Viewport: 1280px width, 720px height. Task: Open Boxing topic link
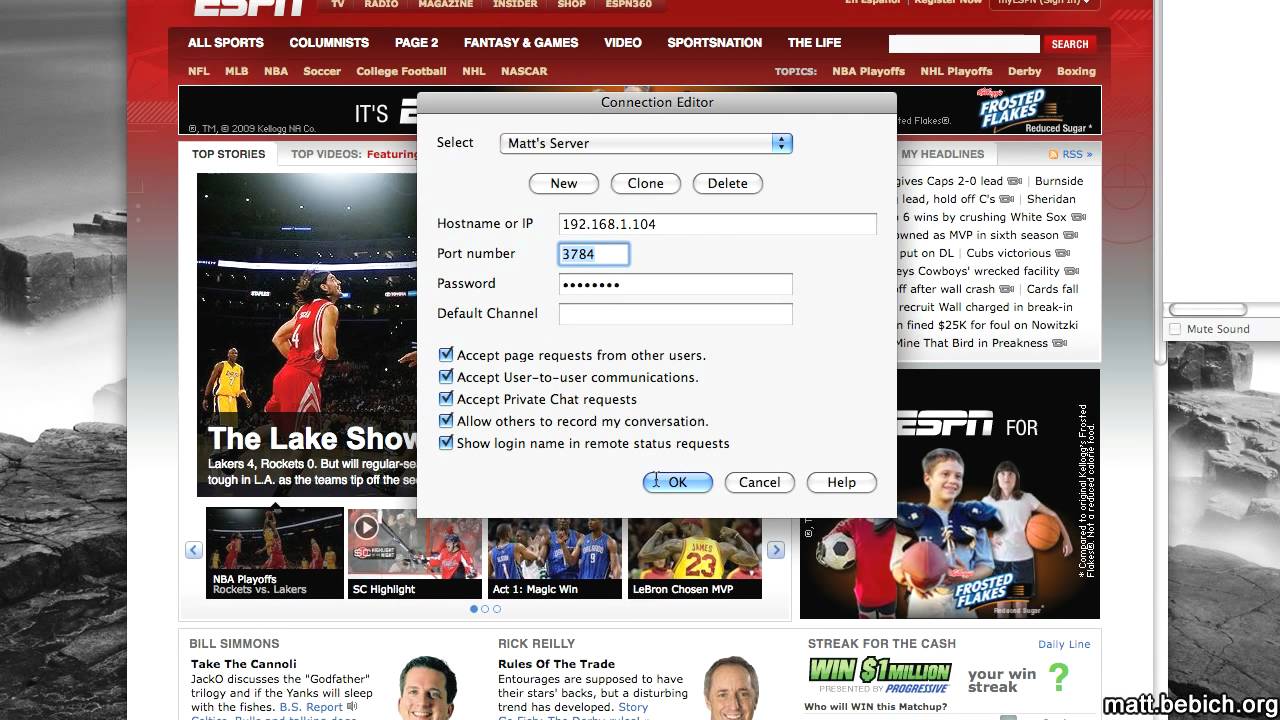pos(1076,71)
